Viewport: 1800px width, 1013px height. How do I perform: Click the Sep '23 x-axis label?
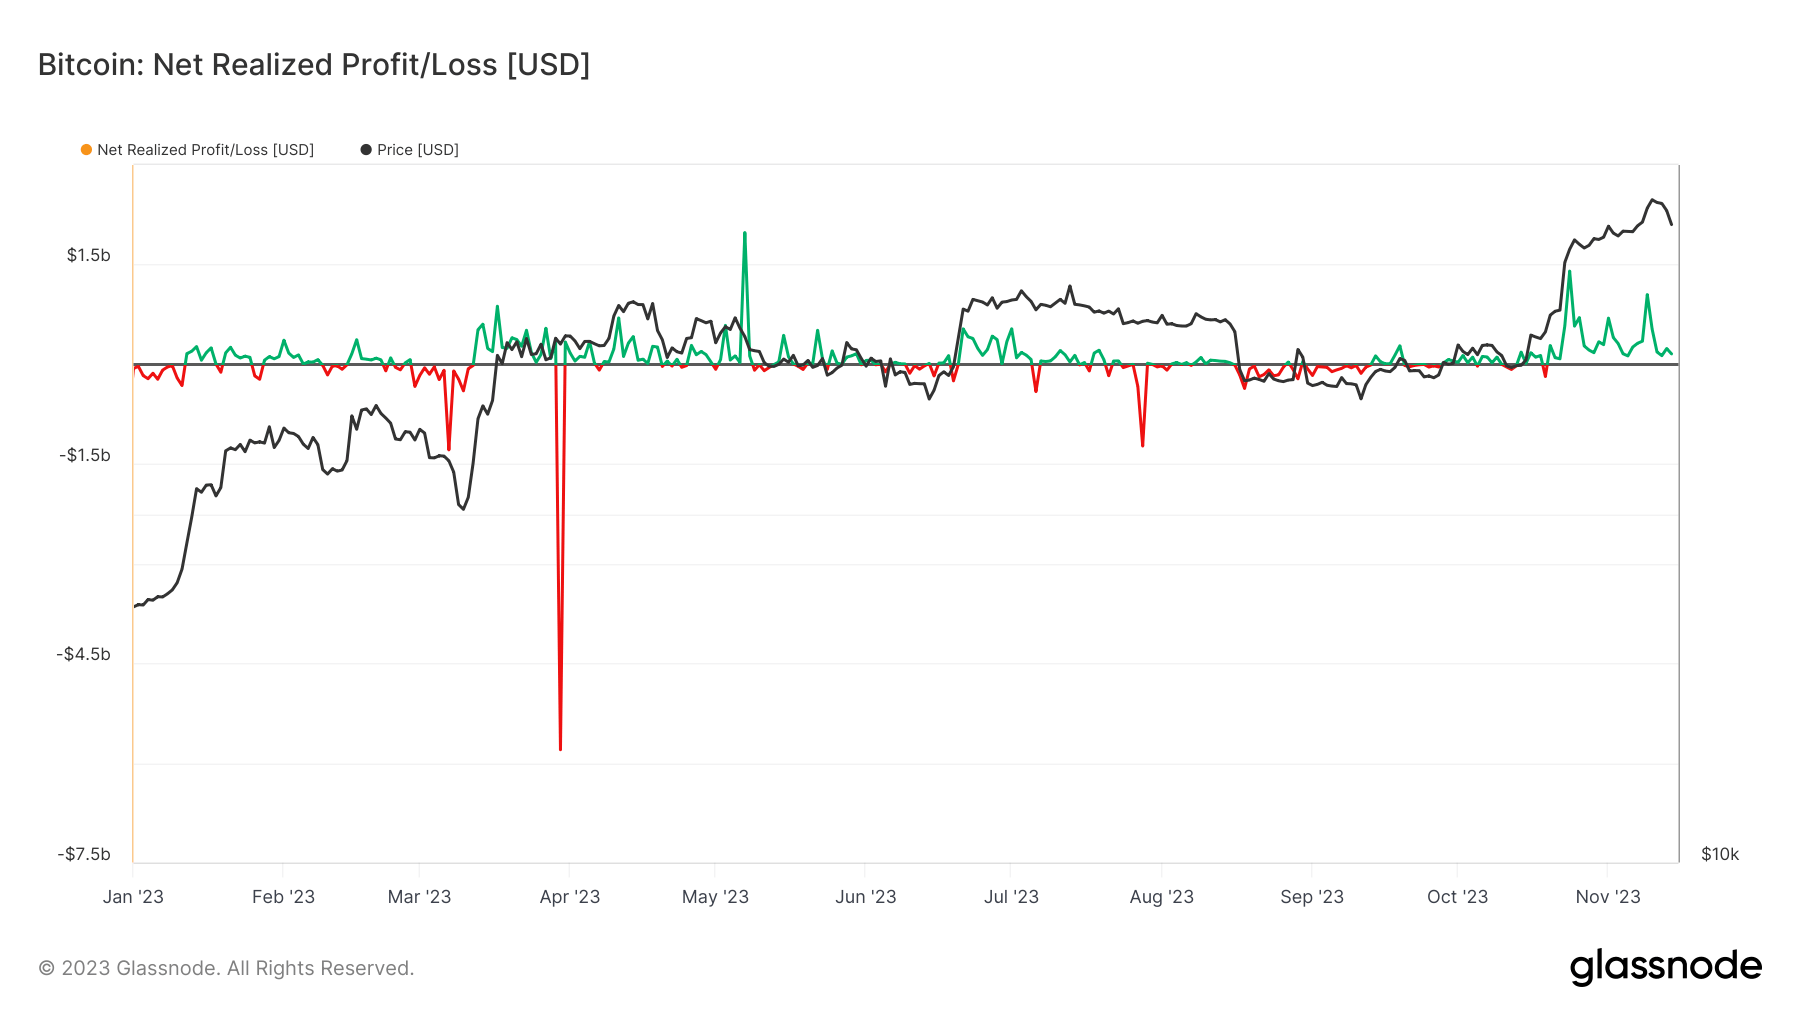1312,897
